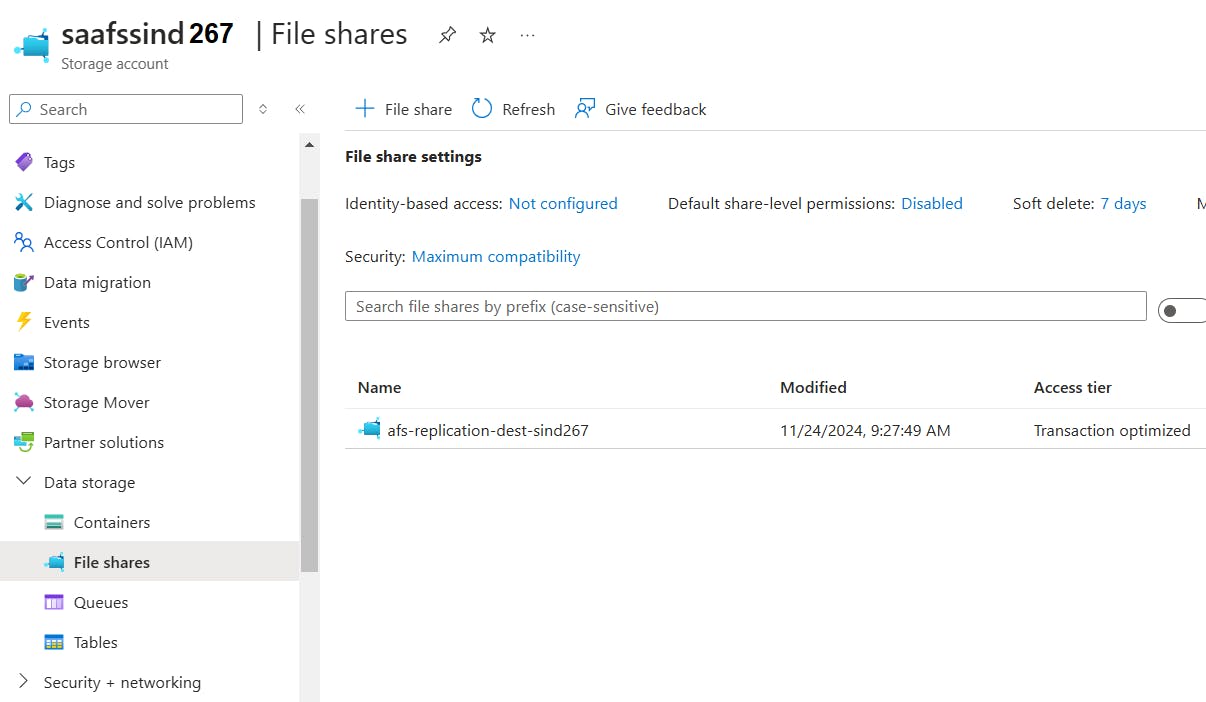This screenshot has height=702, width=1206.
Task: Toggle the switch beside the prefix search box
Action: click(1182, 310)
